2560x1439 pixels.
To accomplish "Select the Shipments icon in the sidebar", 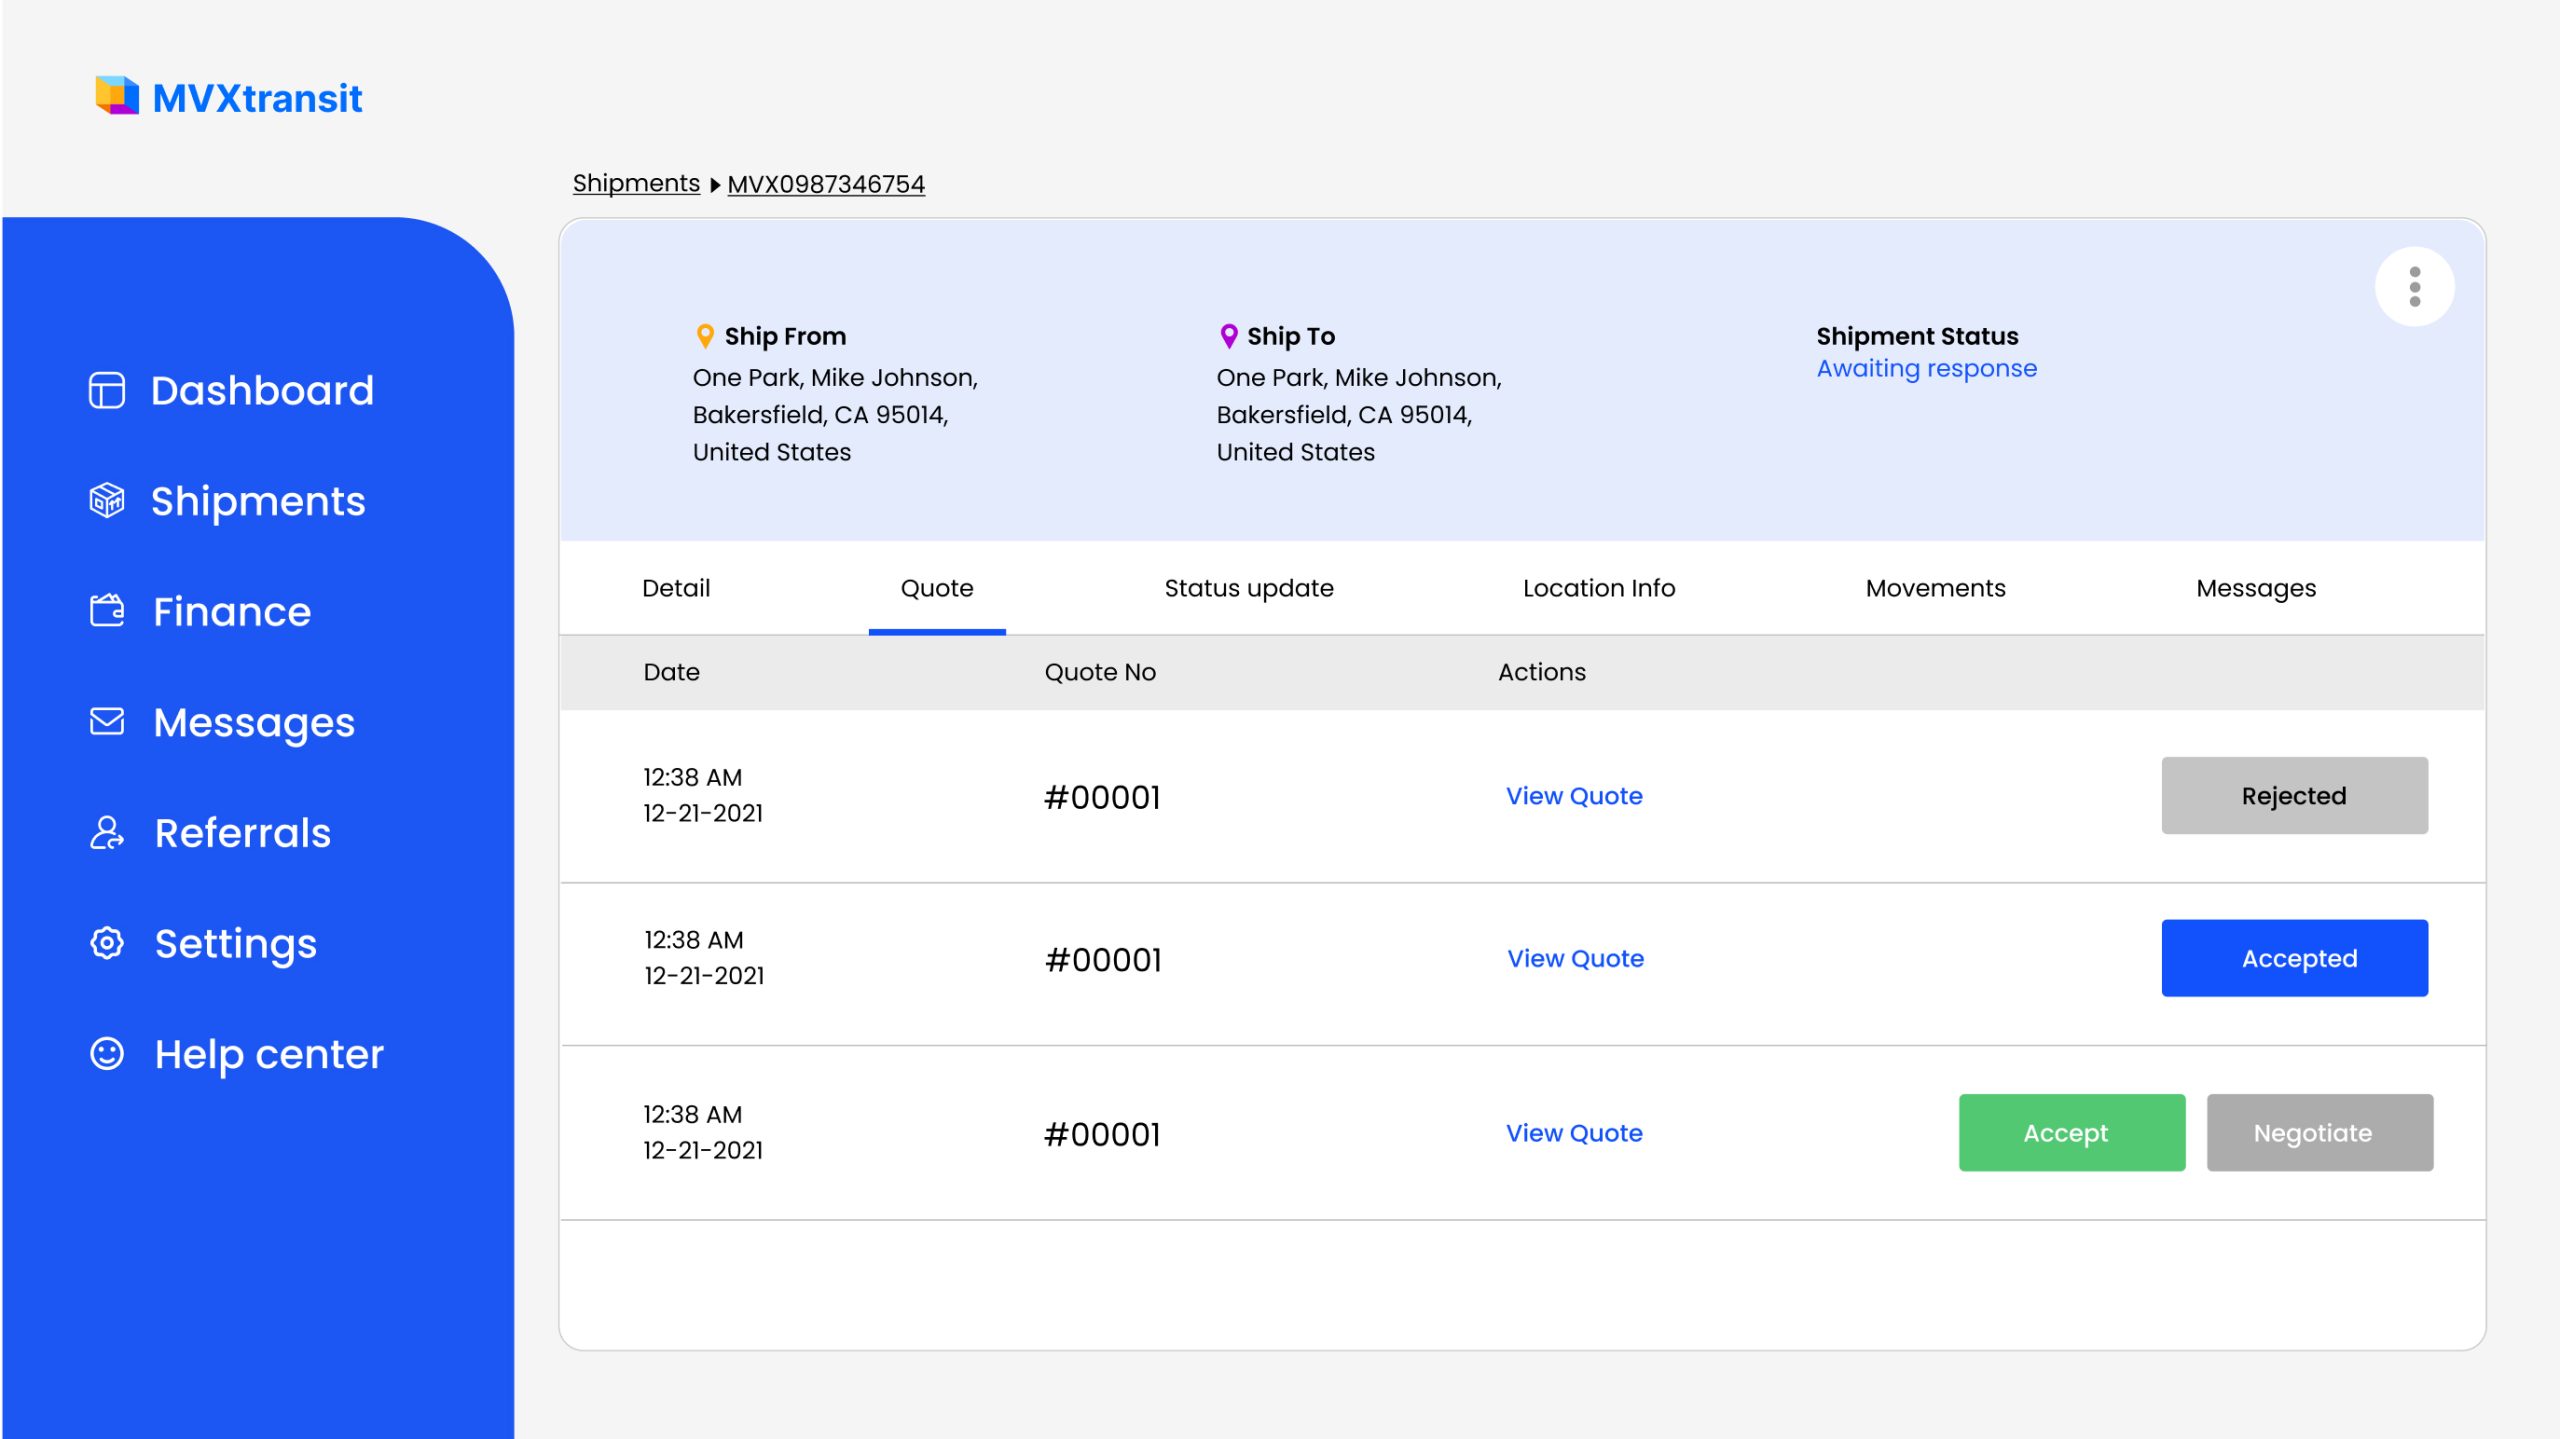I will (108, 501).
